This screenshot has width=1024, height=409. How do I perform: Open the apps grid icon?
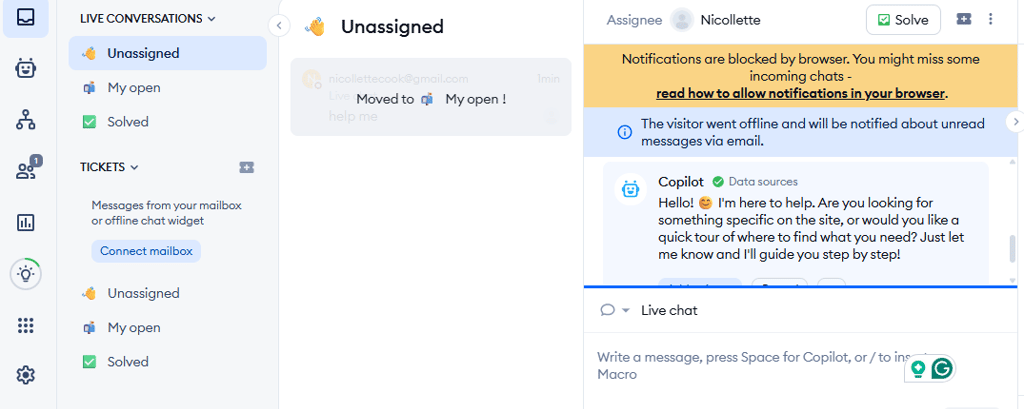(26, 325)
